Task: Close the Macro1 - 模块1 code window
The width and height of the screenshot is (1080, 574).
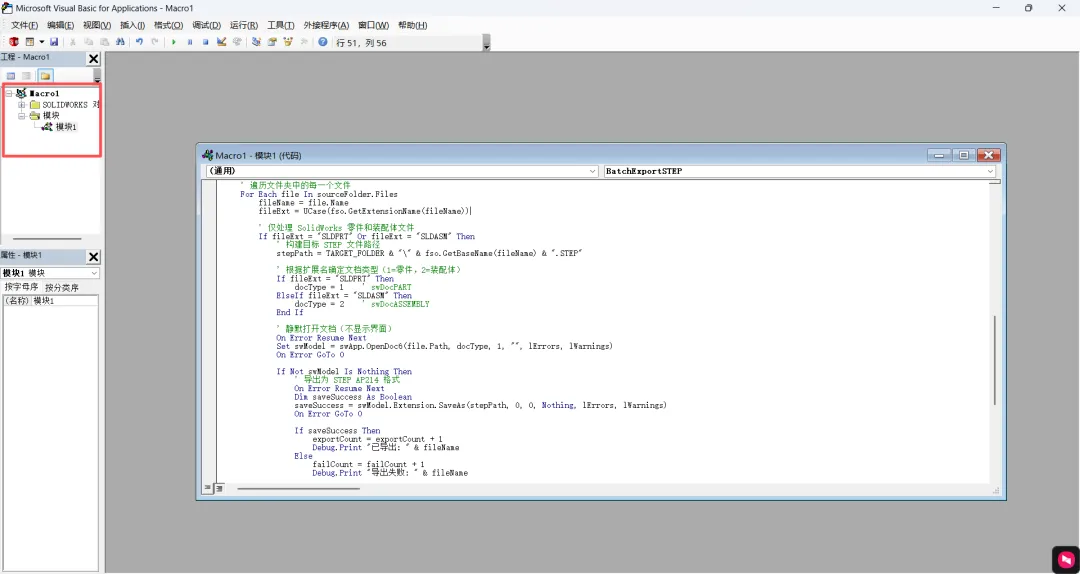Action: pyautogui.click(x=988, y=156)
